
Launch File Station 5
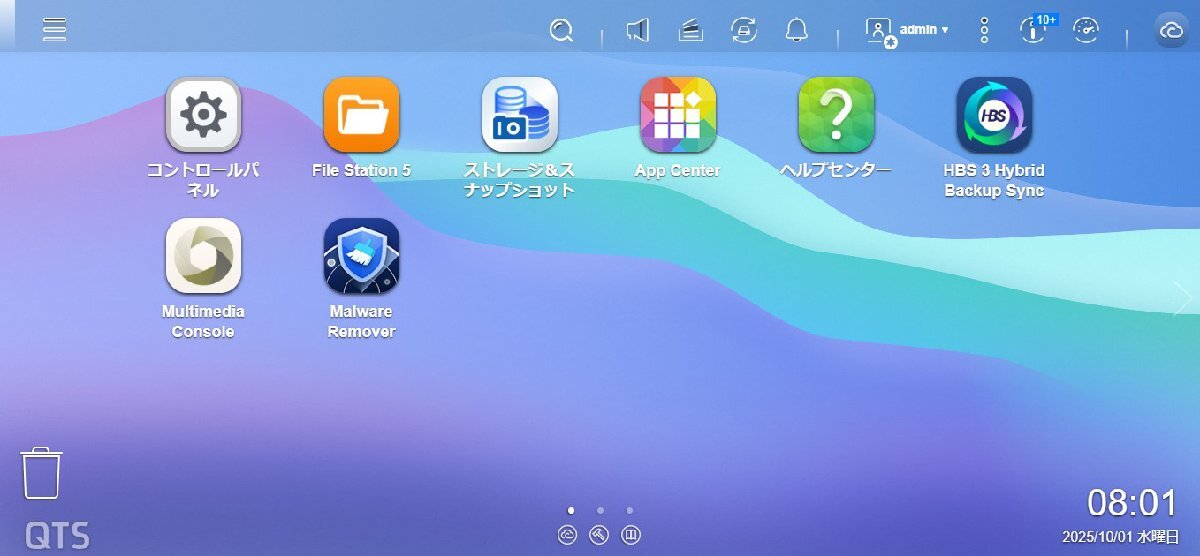pos(361,115)
